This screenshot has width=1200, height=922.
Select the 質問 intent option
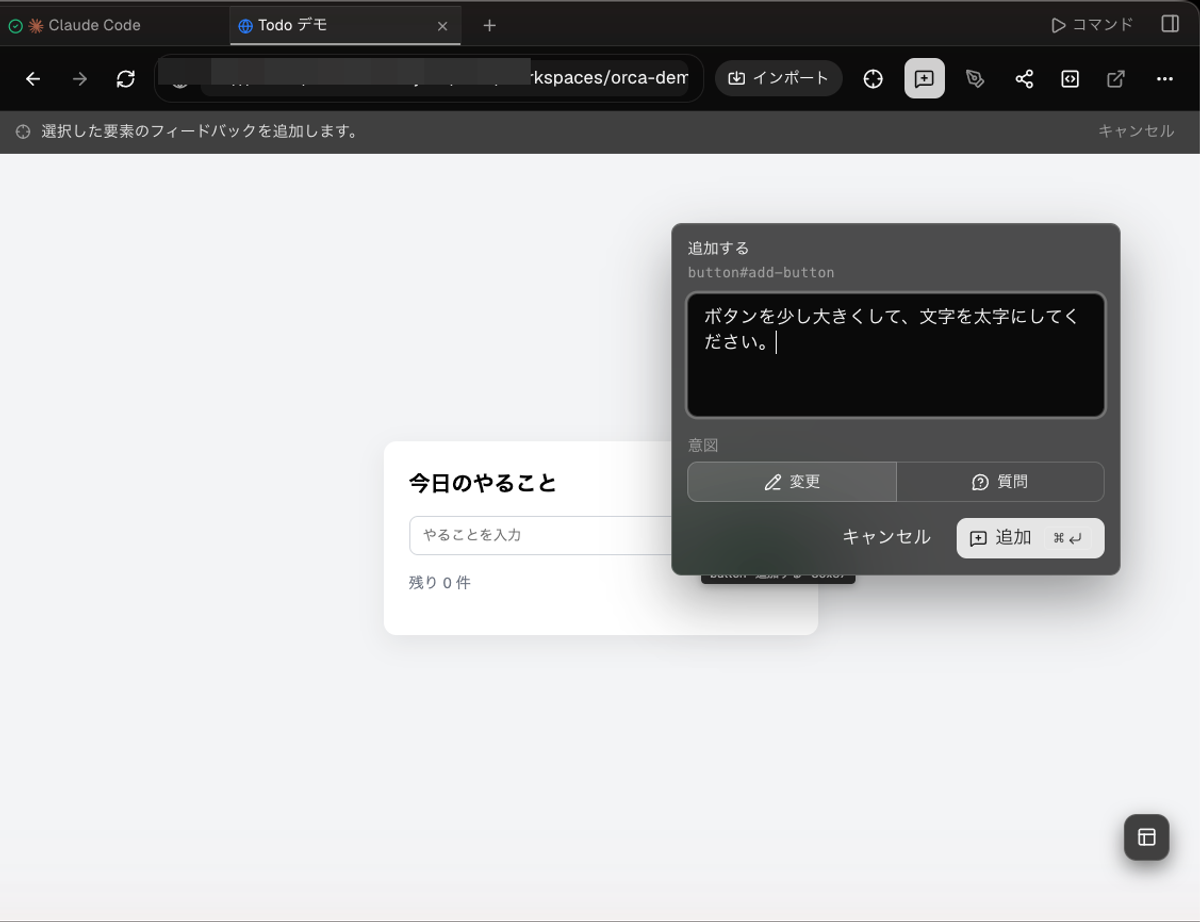point(1000,482)
